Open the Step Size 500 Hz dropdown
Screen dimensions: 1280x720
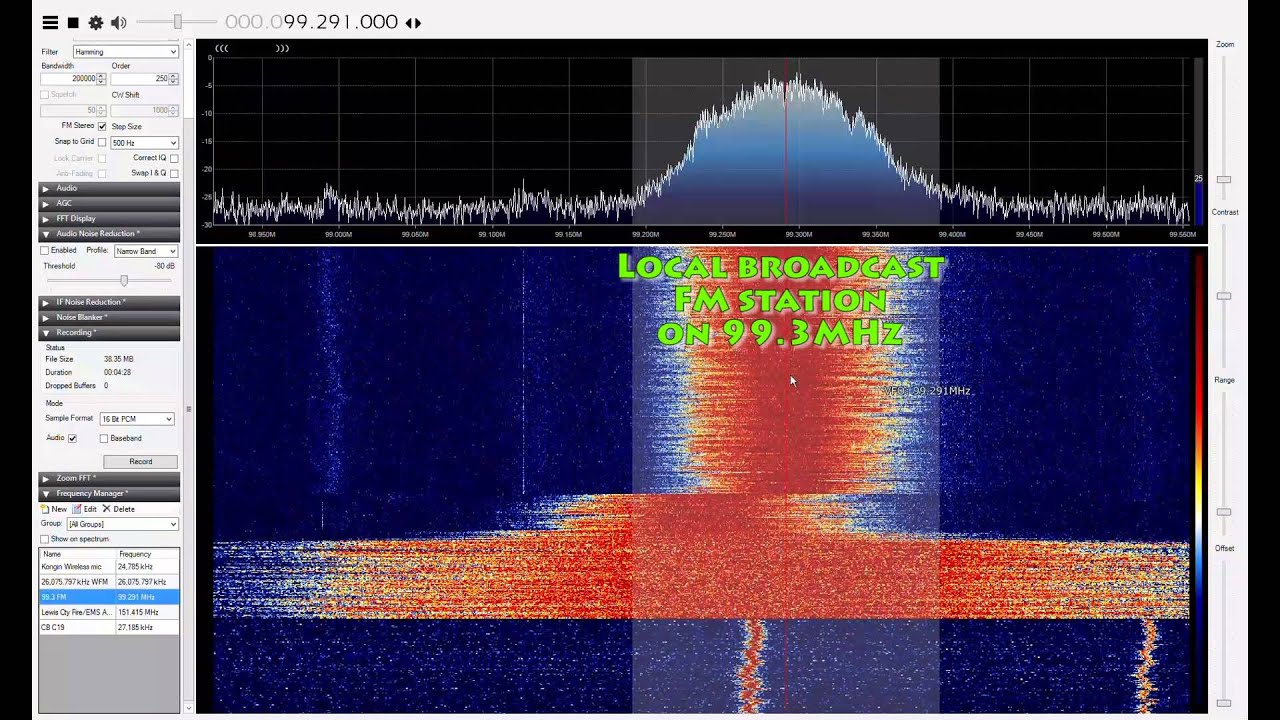144,143
